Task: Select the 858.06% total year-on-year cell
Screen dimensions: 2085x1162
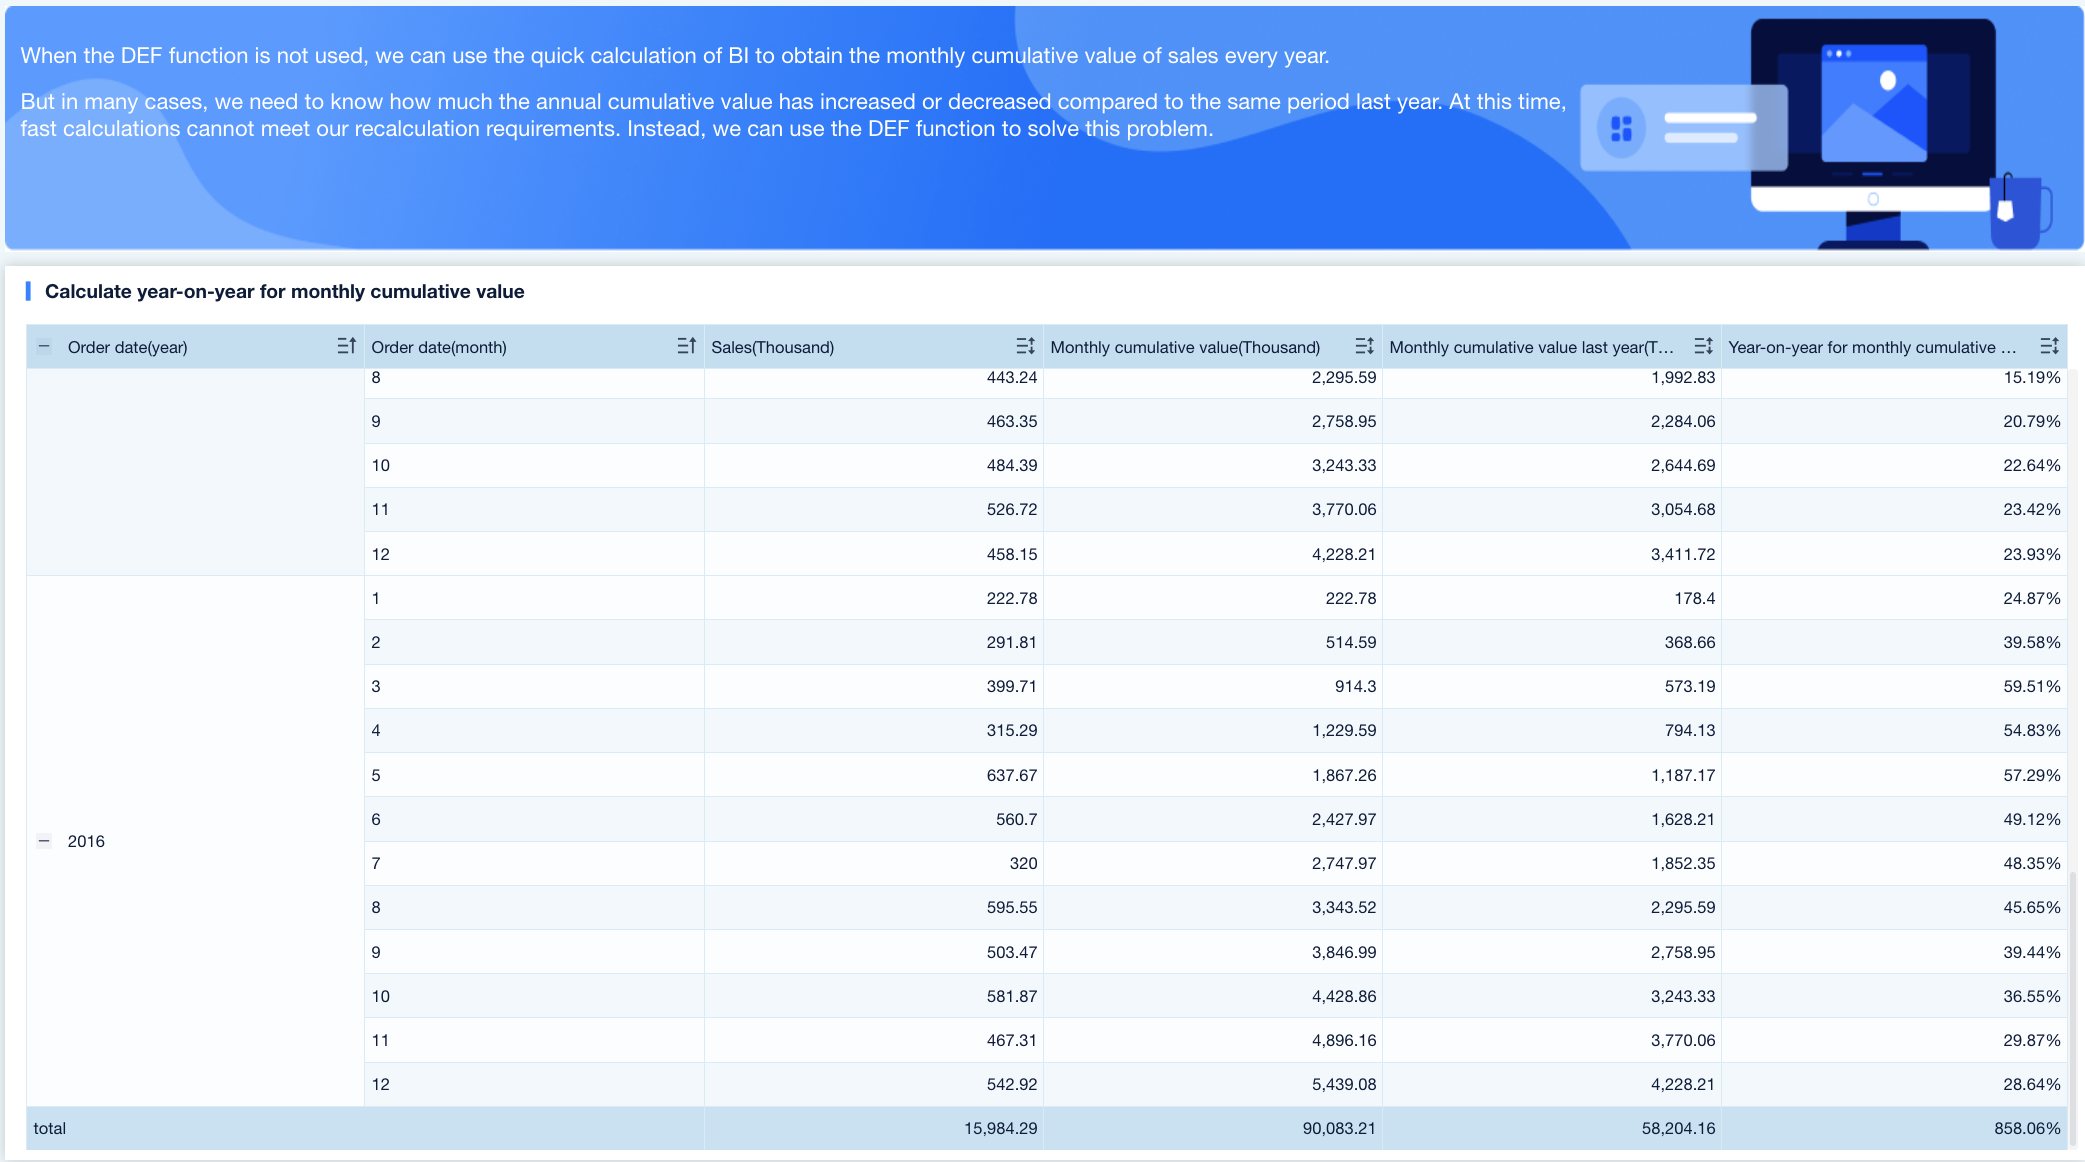Action: click(2026, 1128)
